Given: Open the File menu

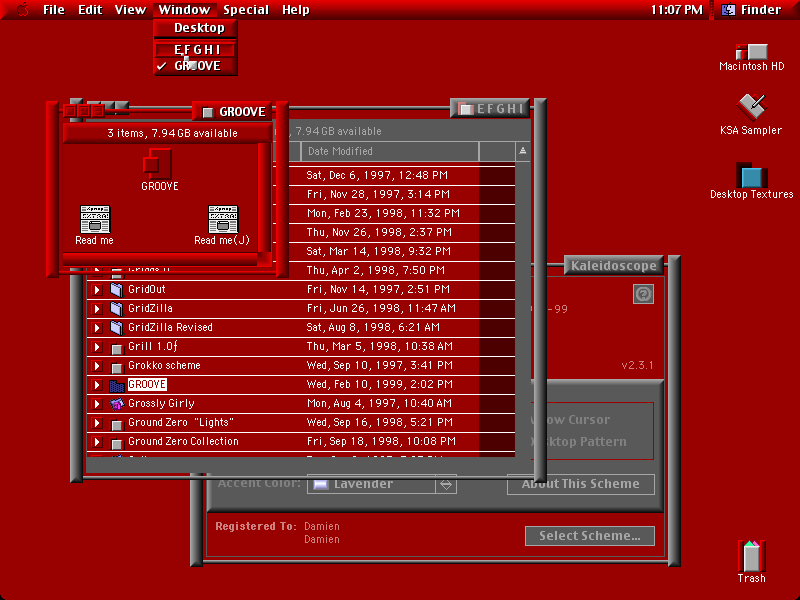Looking at the screenshot, I should (54, 10).
